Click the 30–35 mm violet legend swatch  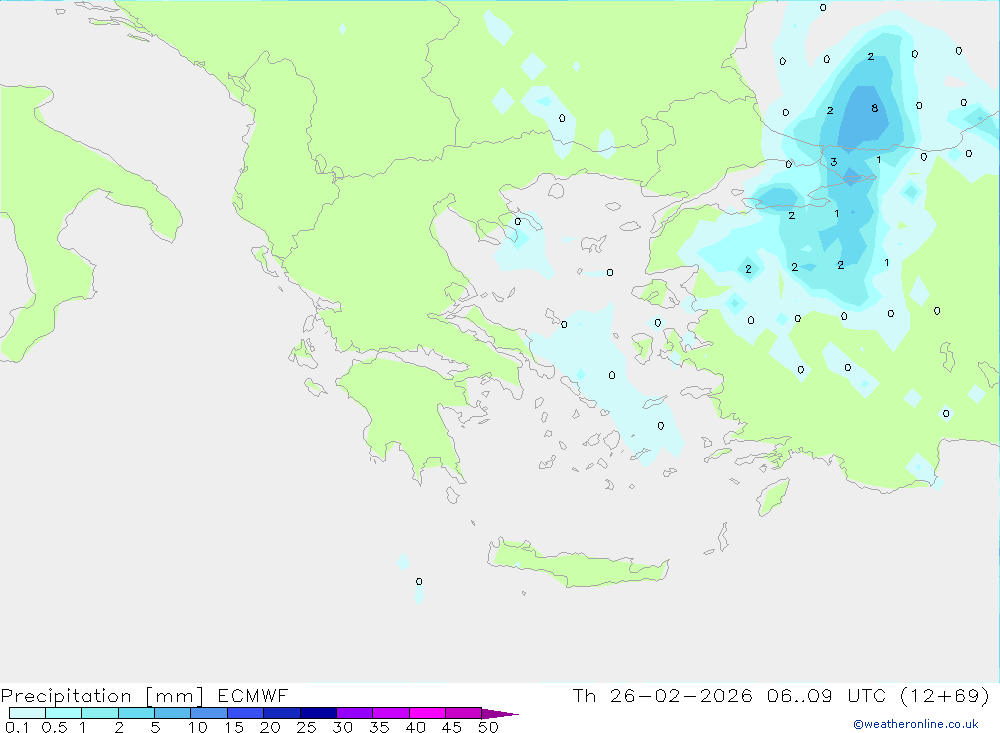click(x=355, y=713)
